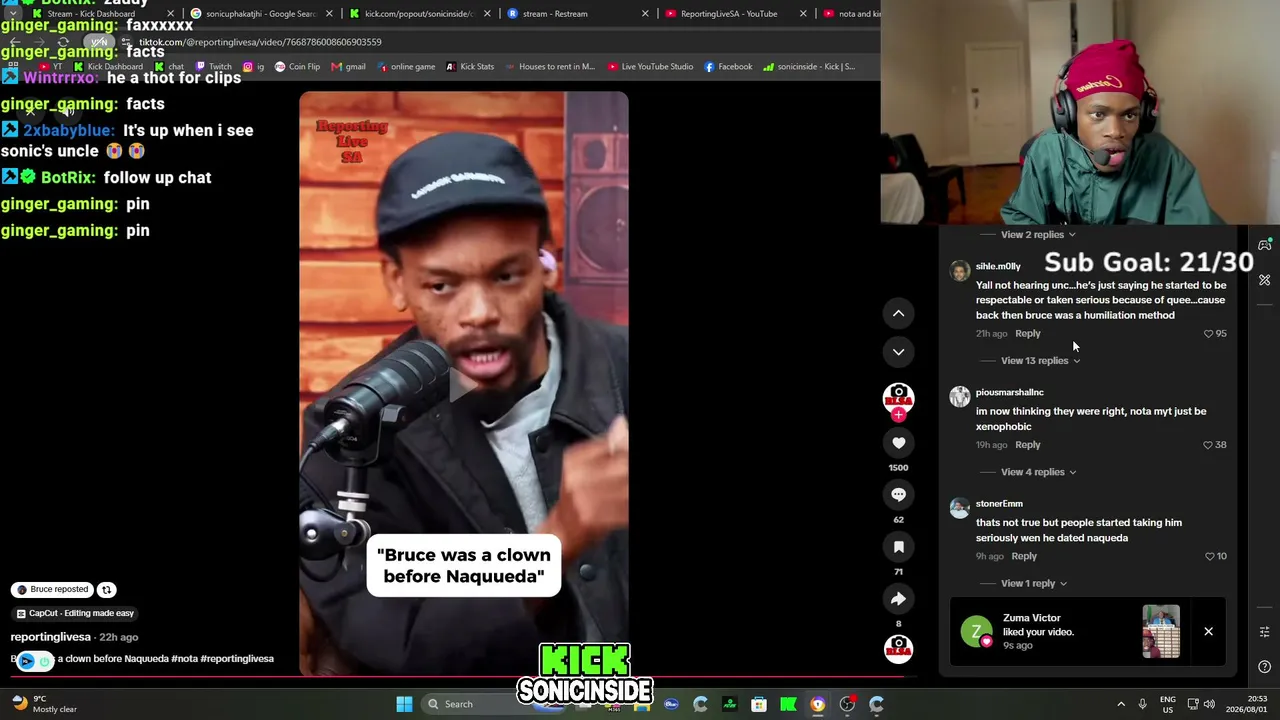Open the #reportinglivesa hashtag
1280x720 pixels.
pyautogui.click(x=237, y=659)
